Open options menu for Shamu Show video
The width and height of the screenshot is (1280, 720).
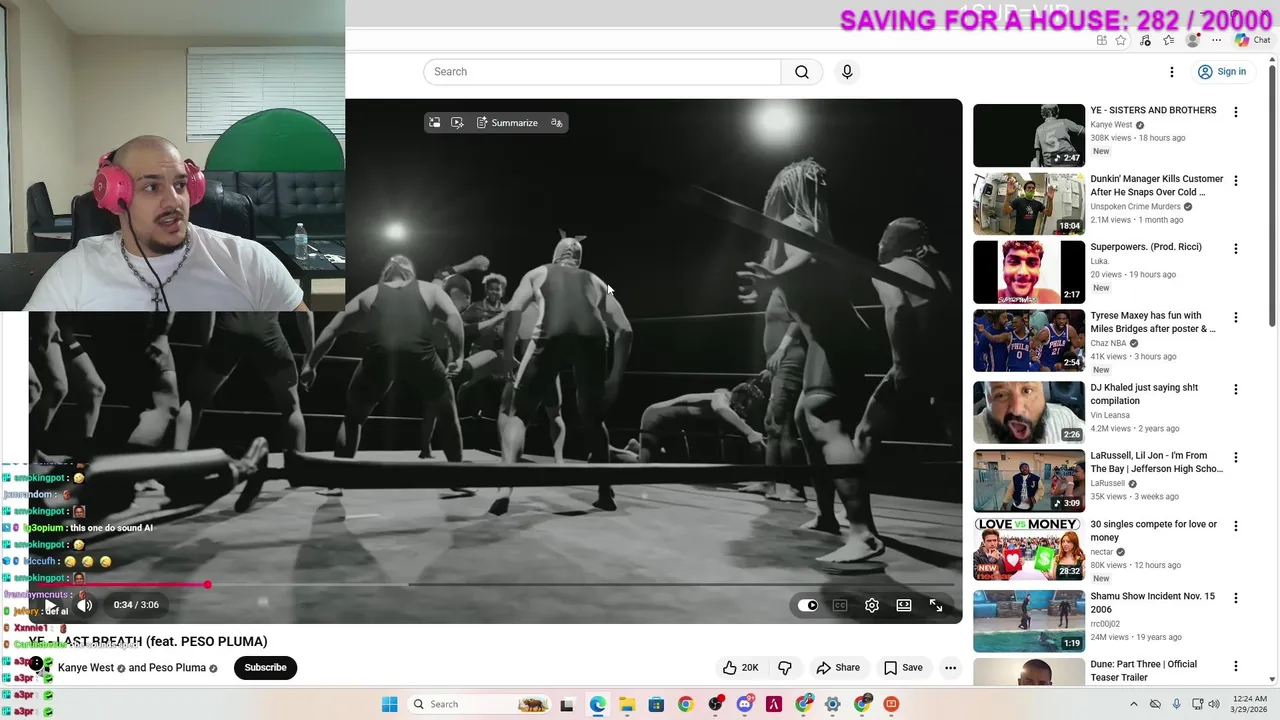(1235, 598)
